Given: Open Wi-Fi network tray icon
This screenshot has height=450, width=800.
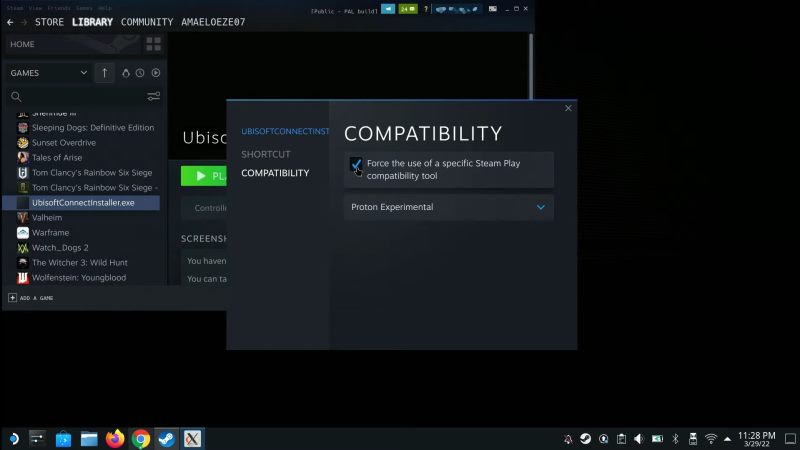Looking at the screenshot, I should 711,439.
